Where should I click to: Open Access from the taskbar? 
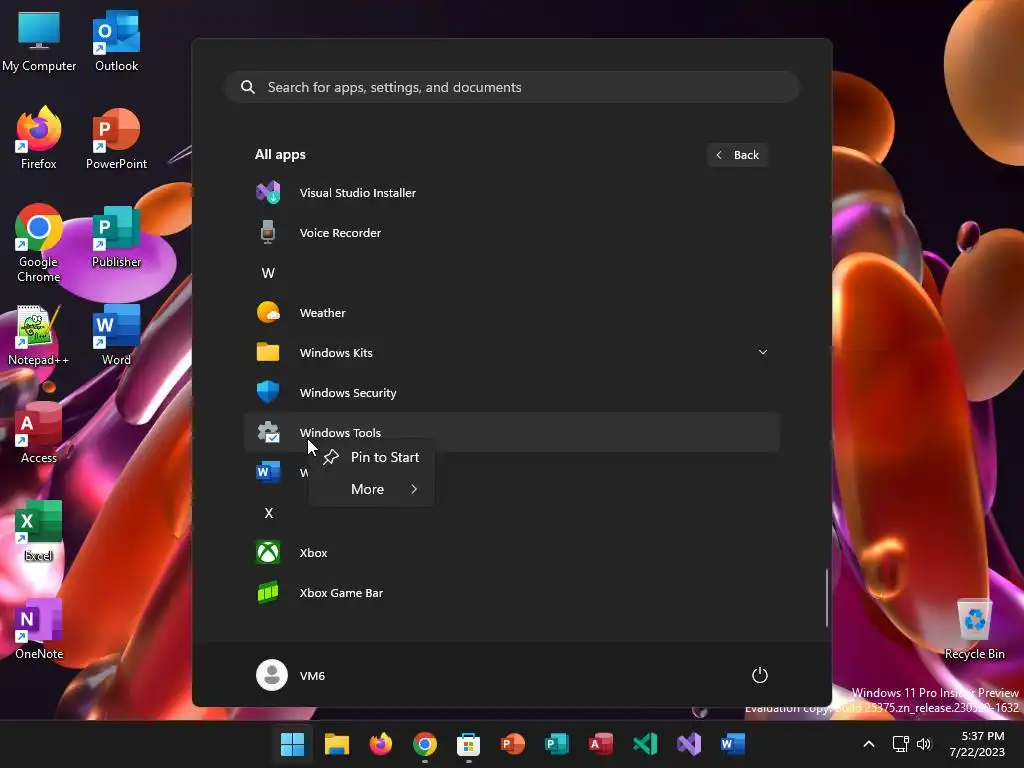tap(601, 744)
